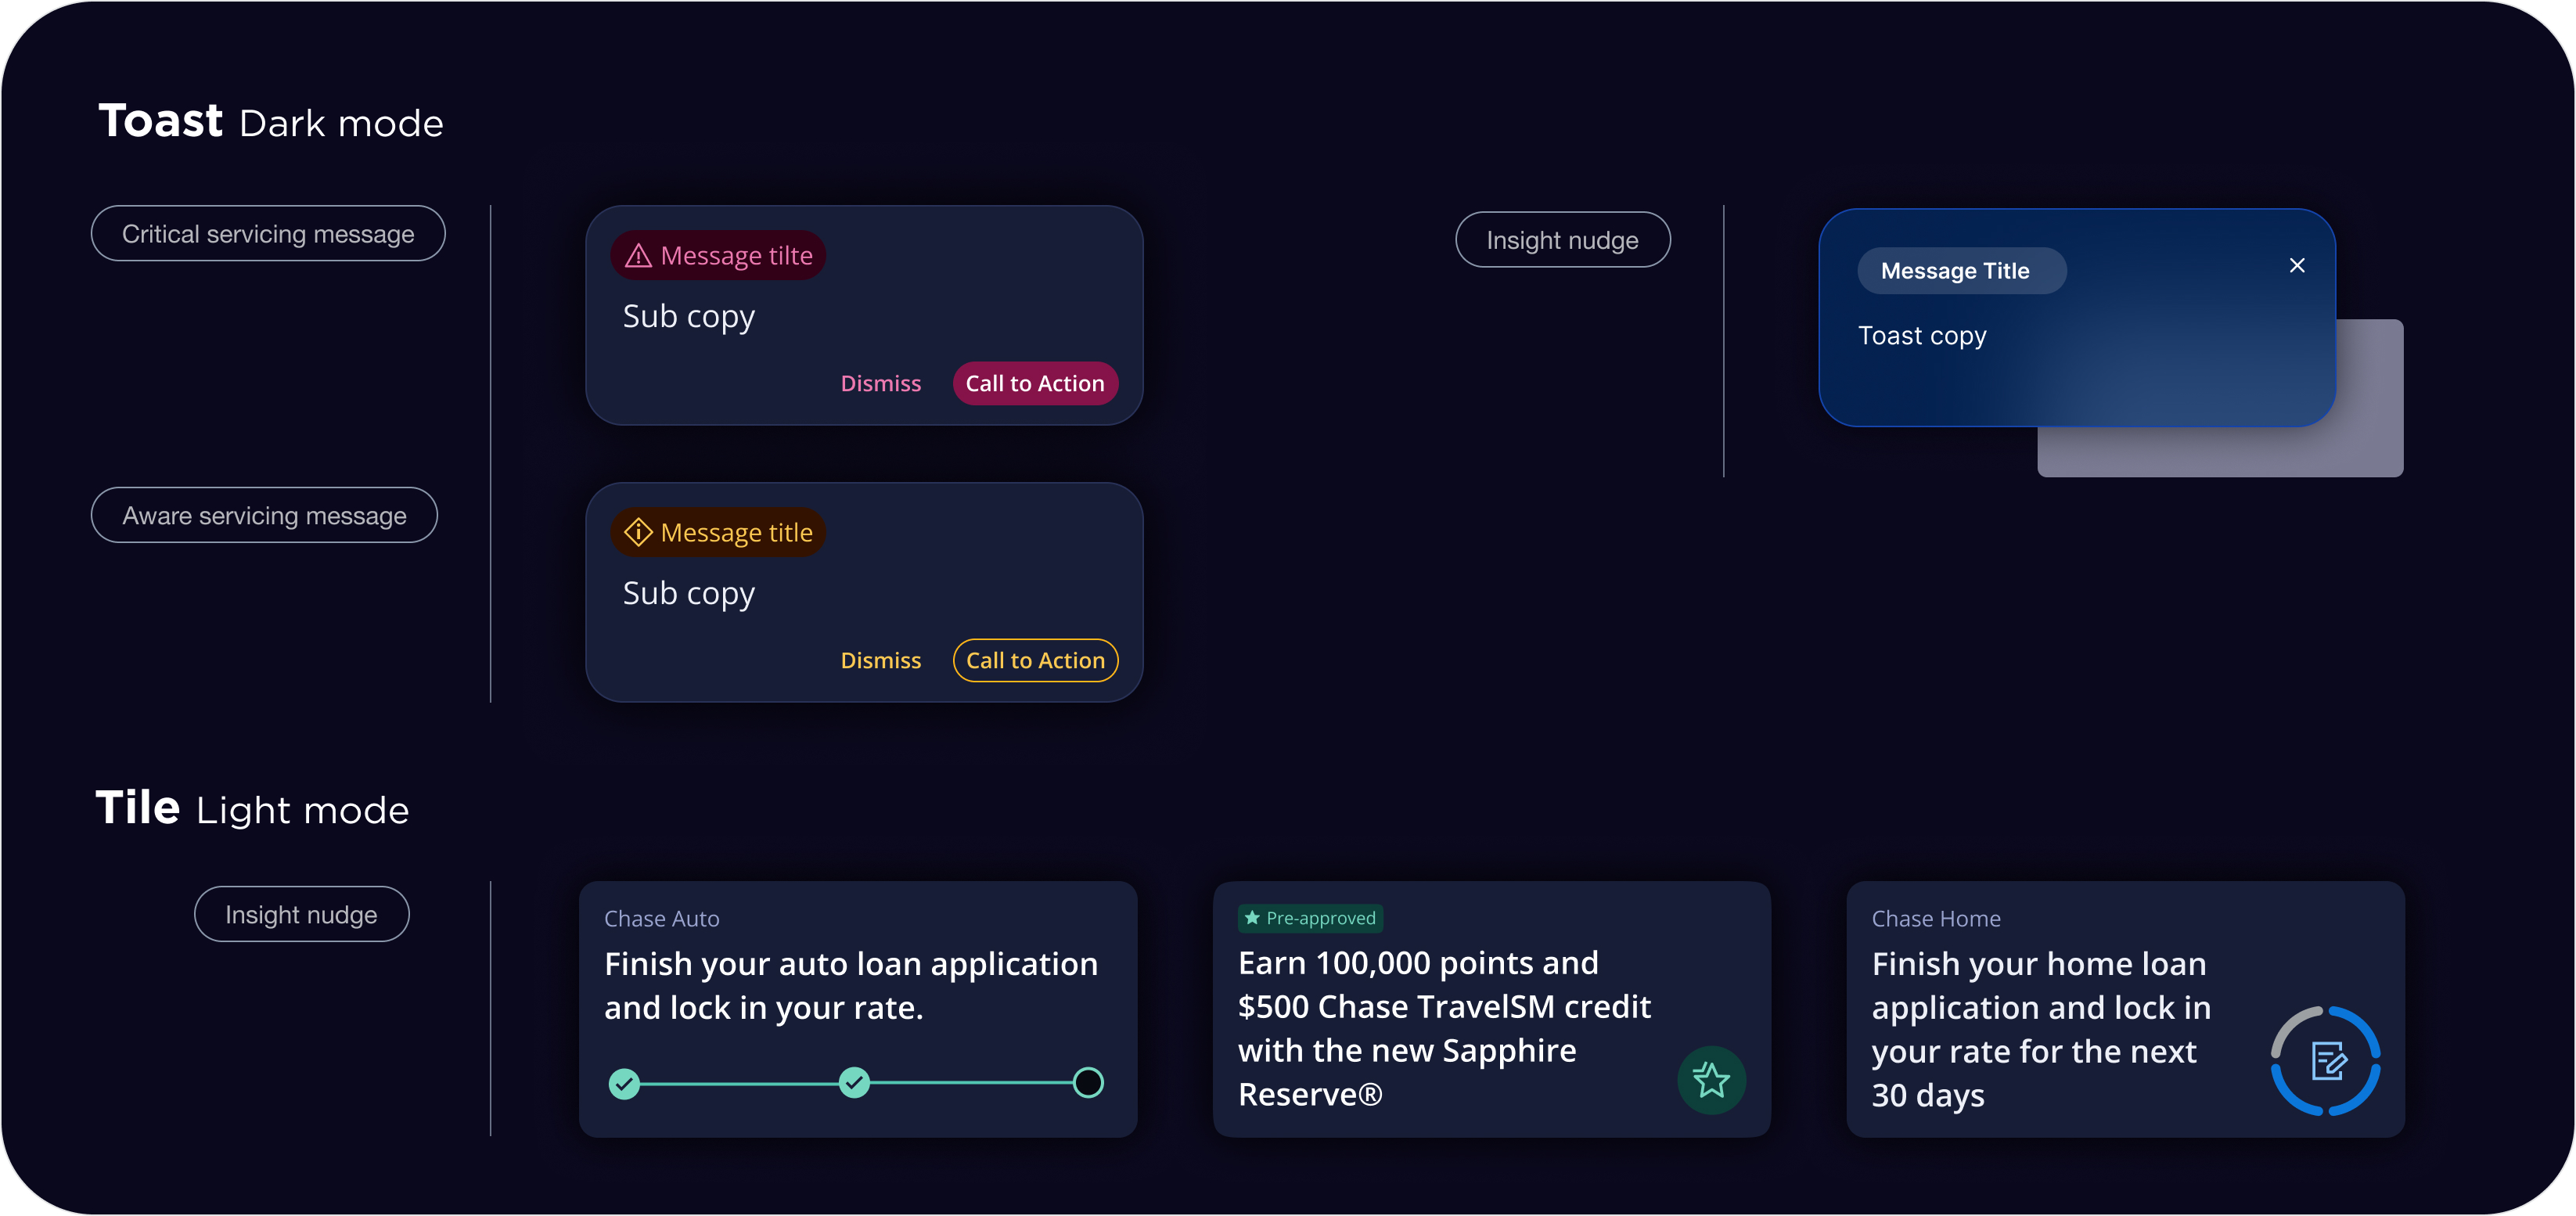
Task: Select the Critical servicing message pill
Action: (268, 234)
